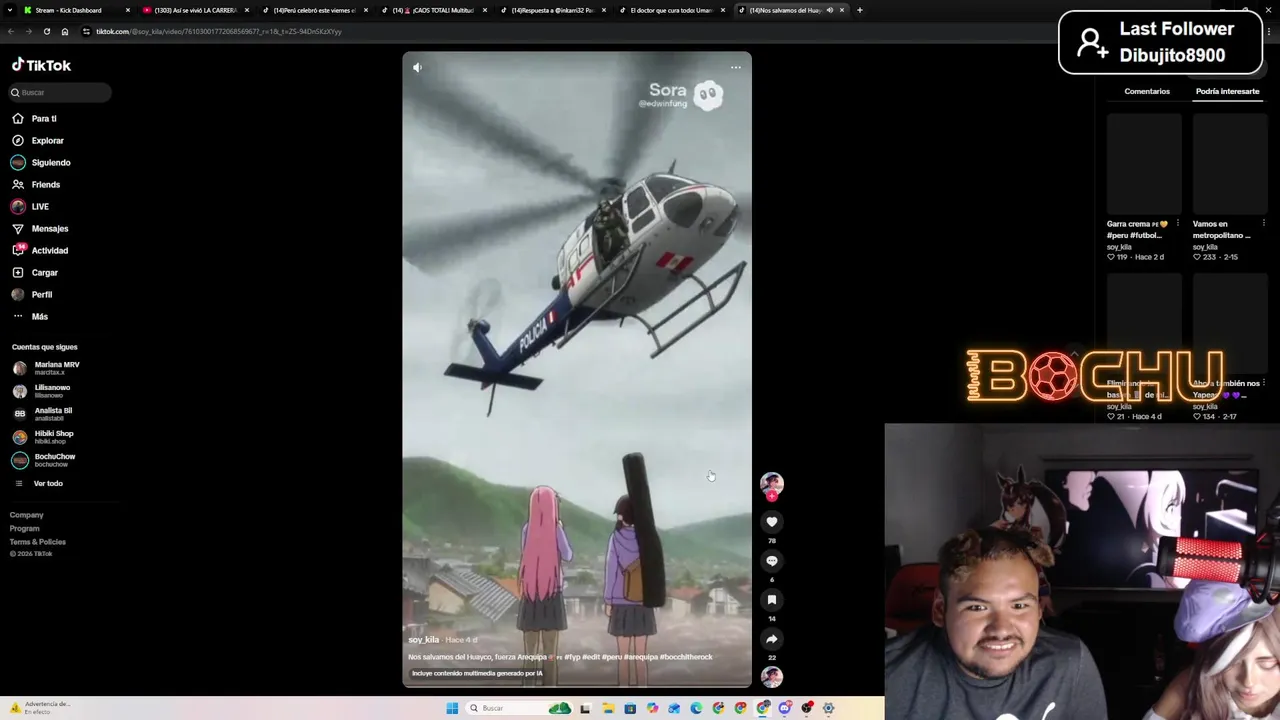This screenshot has width=1280, height=720.
Task: Expand the Más menu
Action: (39, 316)
